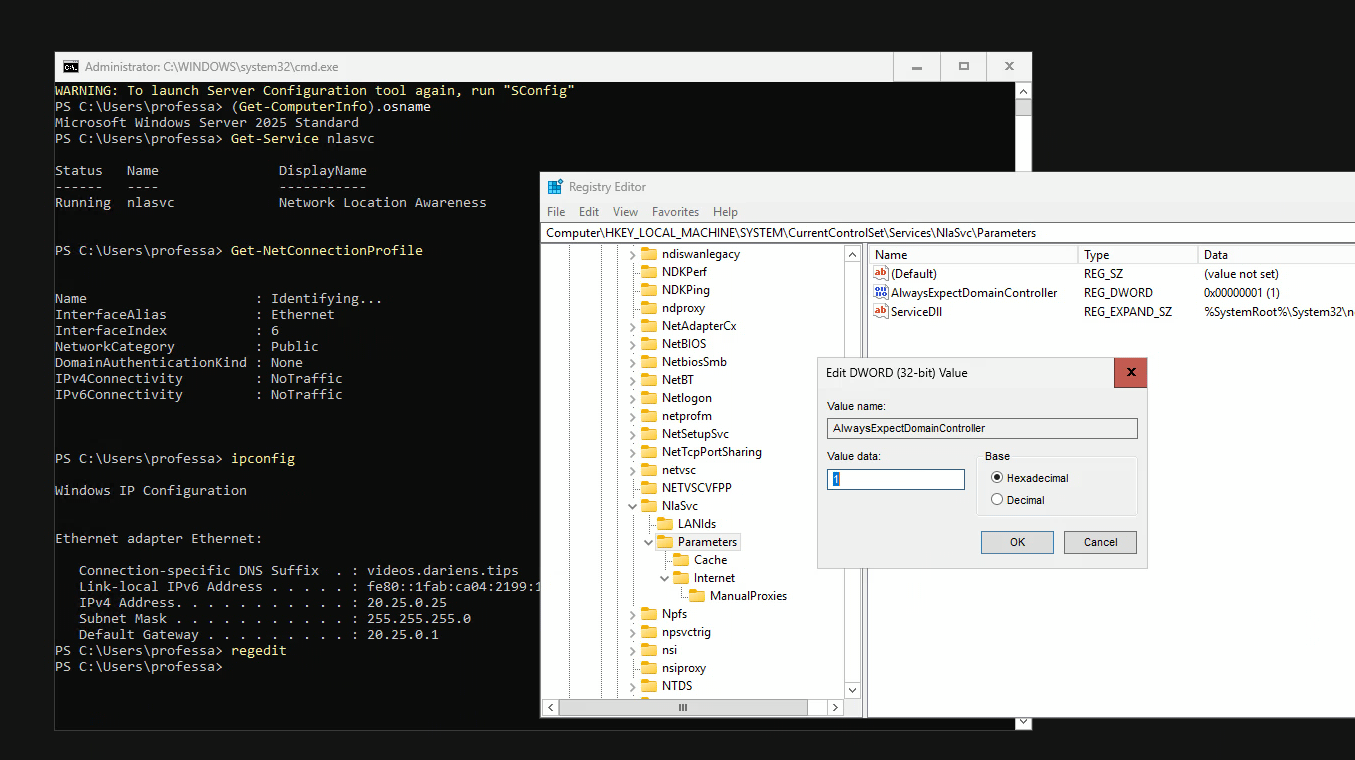Image resolution: width=1355 pixels, height=760 pixels.
Task: Expand the Netlogon tree node
Action: pyautogui.click(x=632, y=398)
